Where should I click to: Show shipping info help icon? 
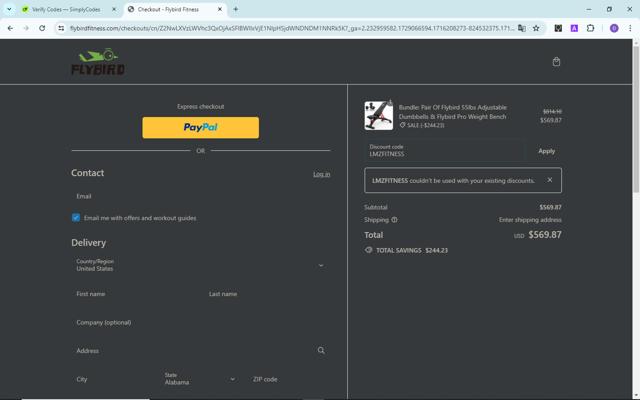pyautogui.click(x=394, y=220)
